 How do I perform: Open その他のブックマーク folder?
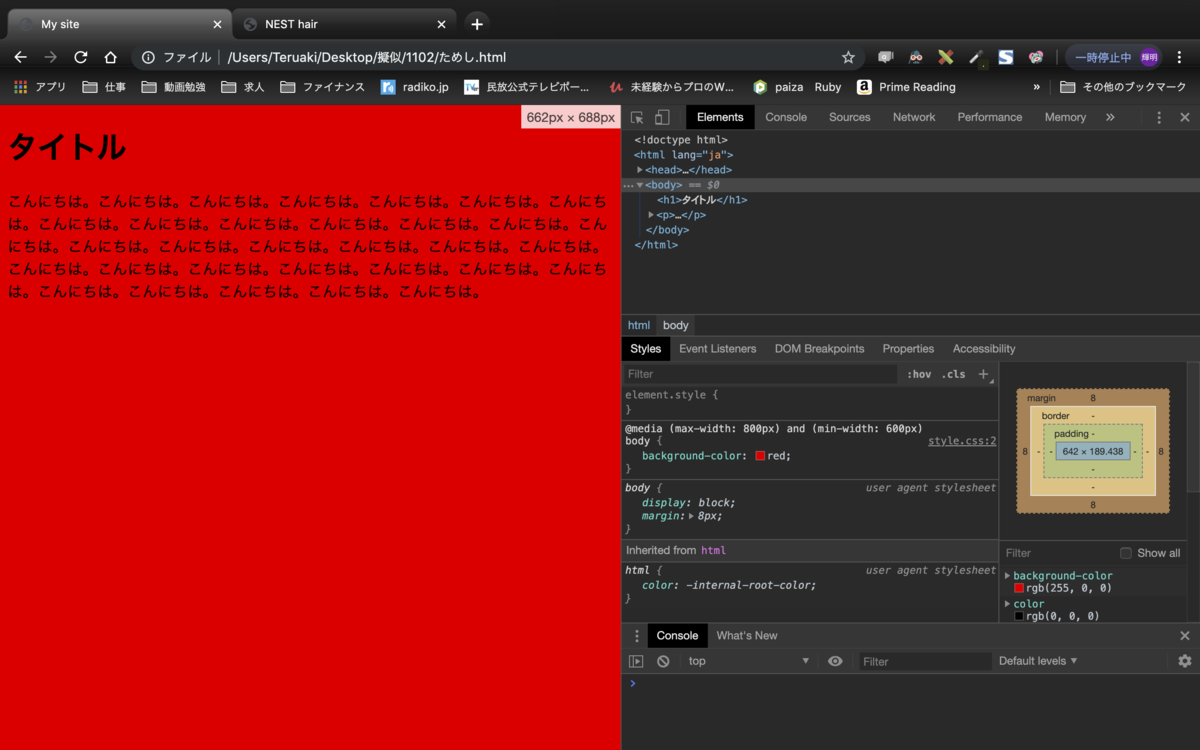[1123, 87]
